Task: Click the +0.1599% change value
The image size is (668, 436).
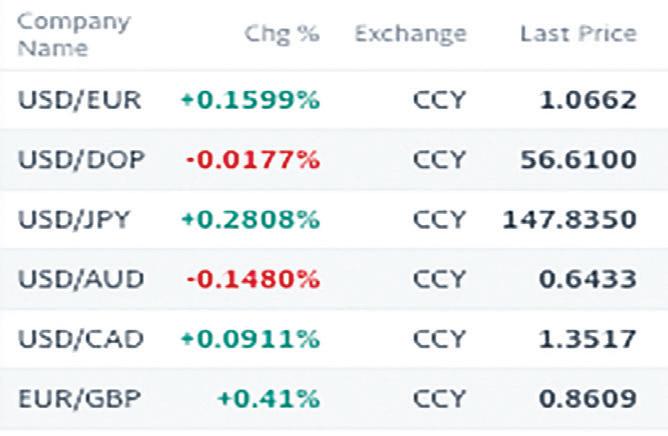Action: tap(250, 100)
